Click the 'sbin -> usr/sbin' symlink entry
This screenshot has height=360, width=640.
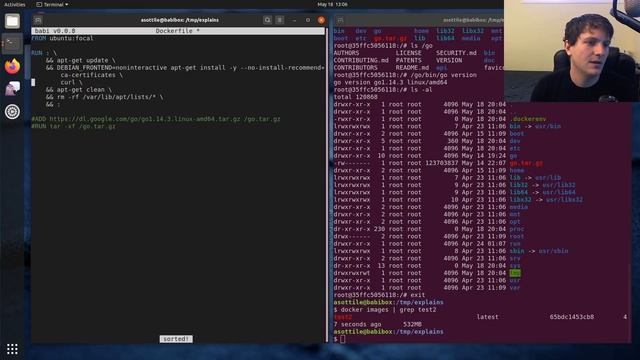[539, 251]
